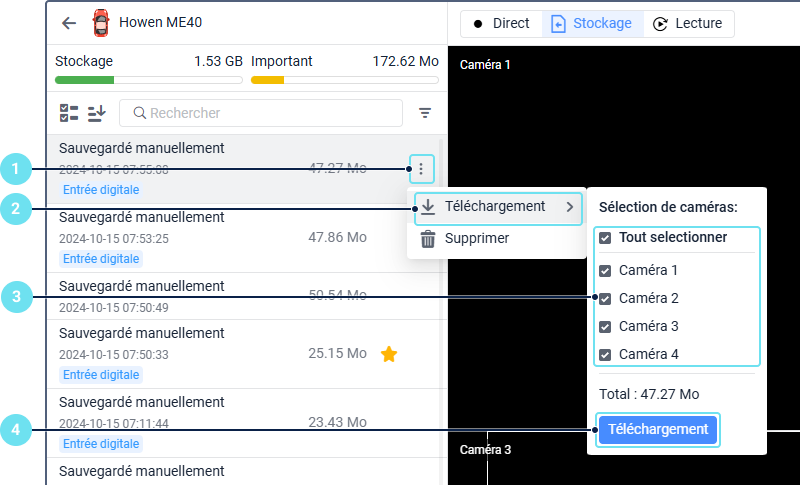The height and width of the screenshot is (485, 800).
Task: Disable the Caméra 1 checkbox
Action: click(605, 271)
